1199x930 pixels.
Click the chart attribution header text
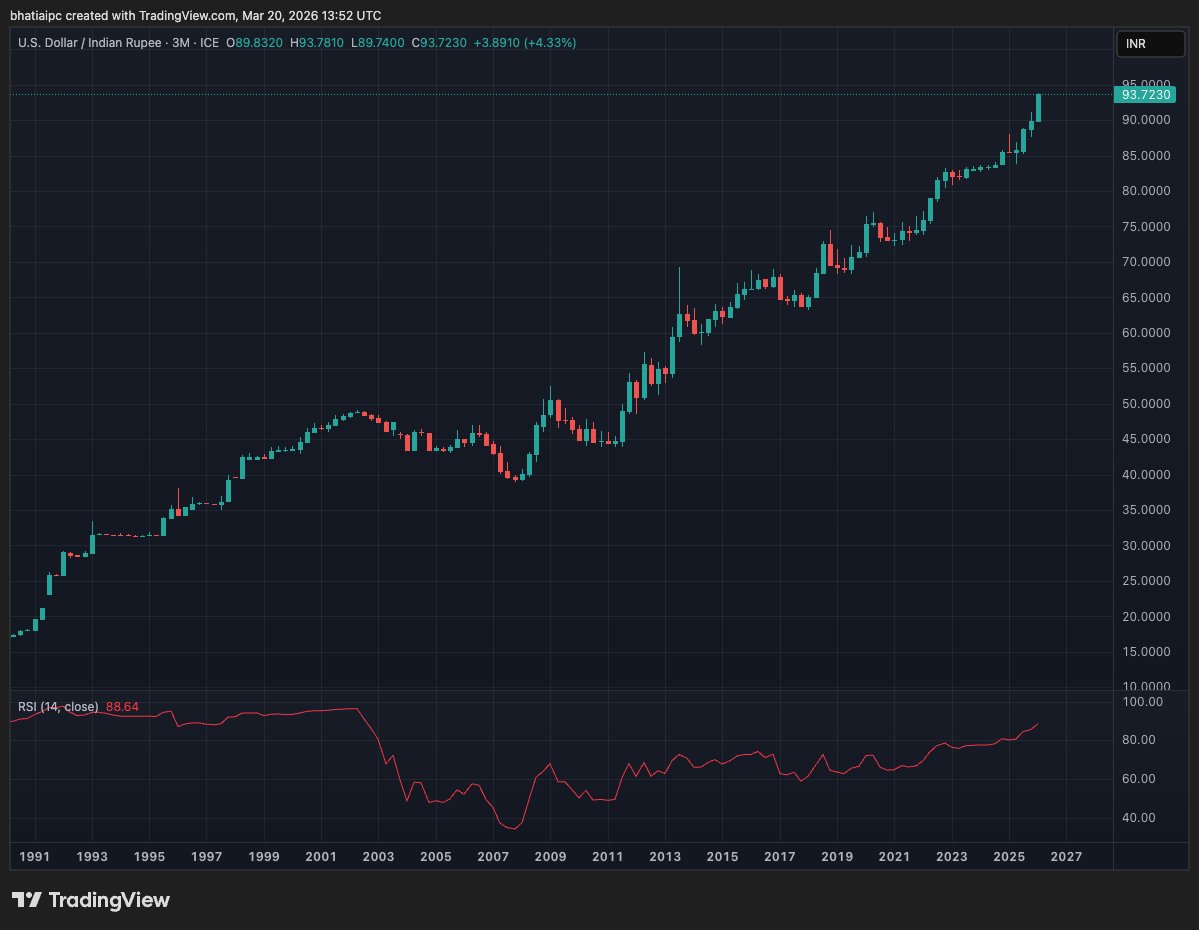(196, 15)
